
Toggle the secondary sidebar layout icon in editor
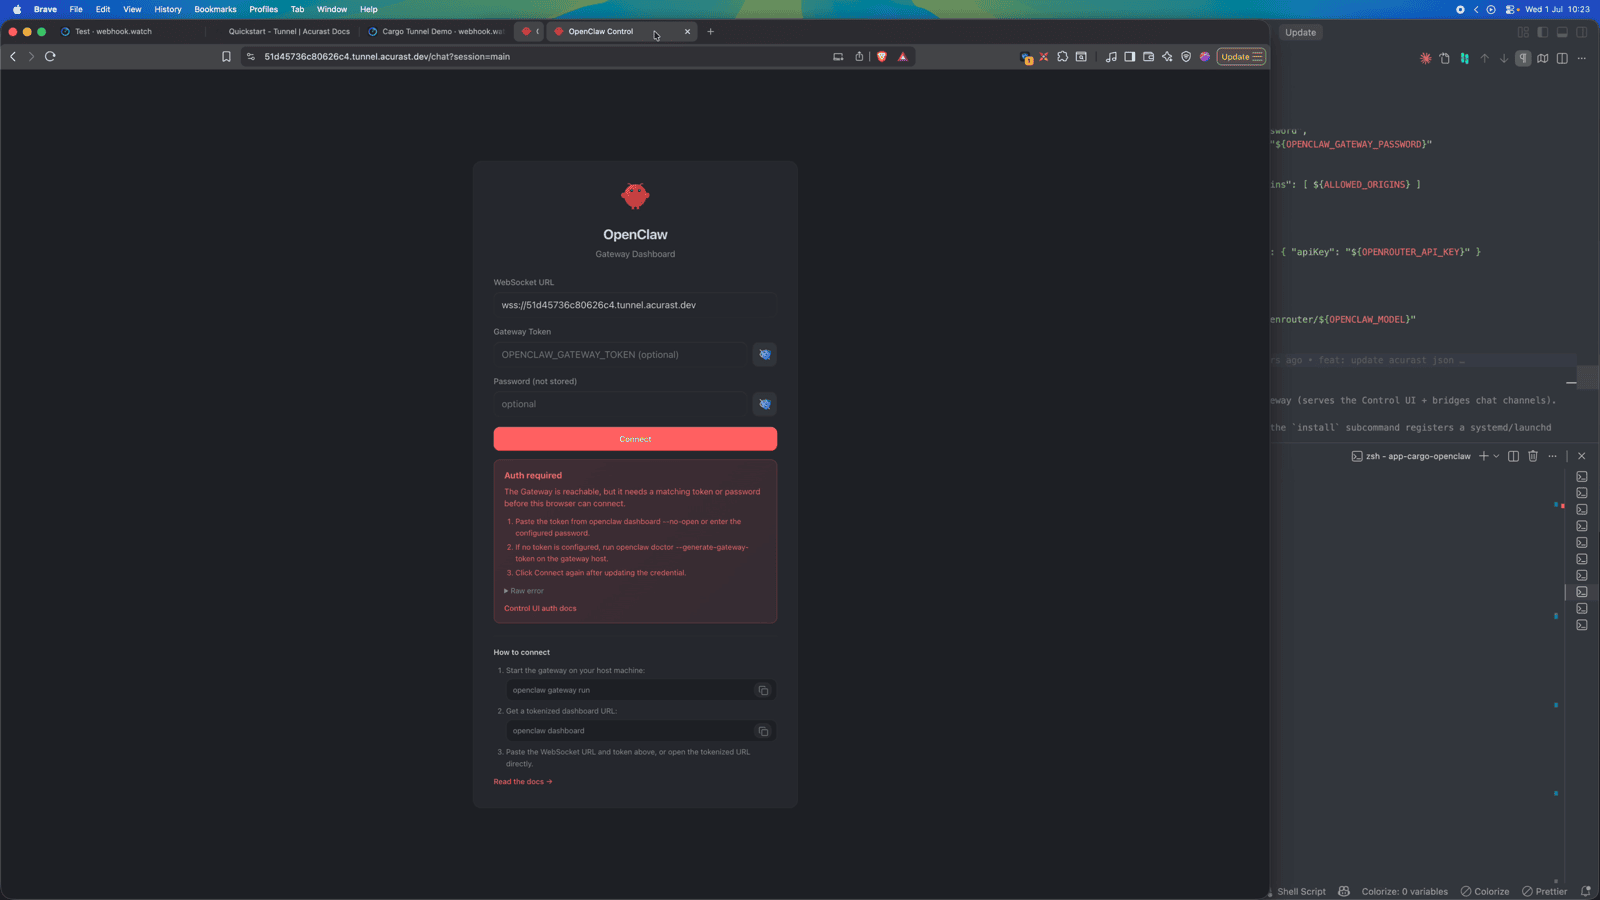coord(1582,32)
